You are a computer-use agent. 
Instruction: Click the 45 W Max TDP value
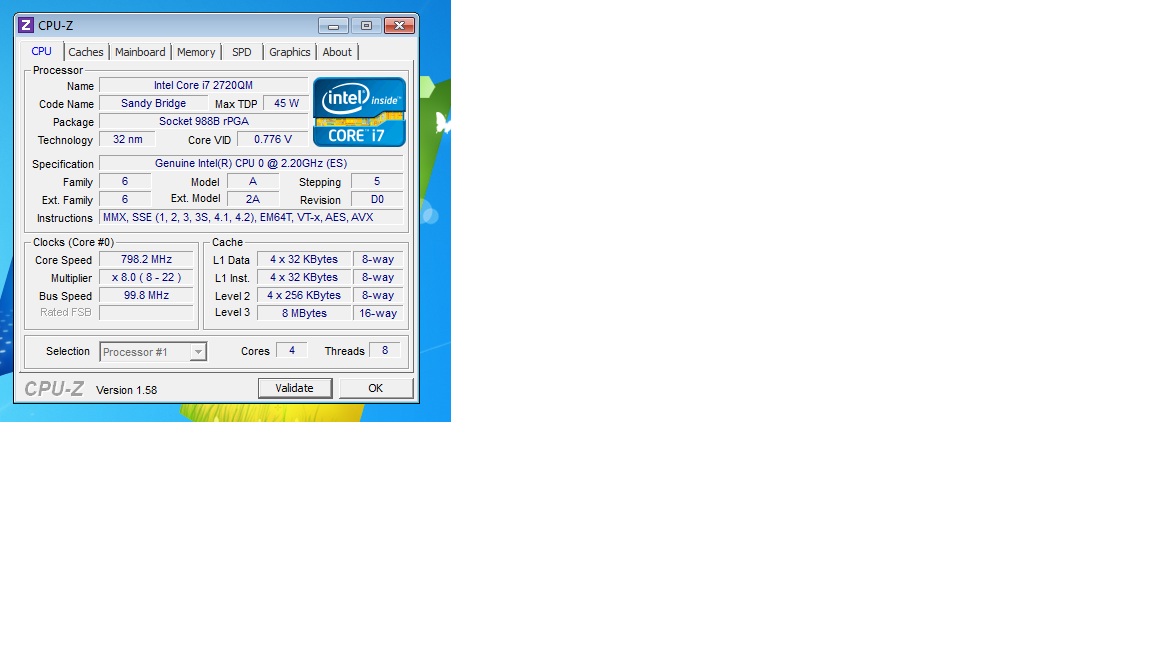pyautogui.click(x=287, y=104)
